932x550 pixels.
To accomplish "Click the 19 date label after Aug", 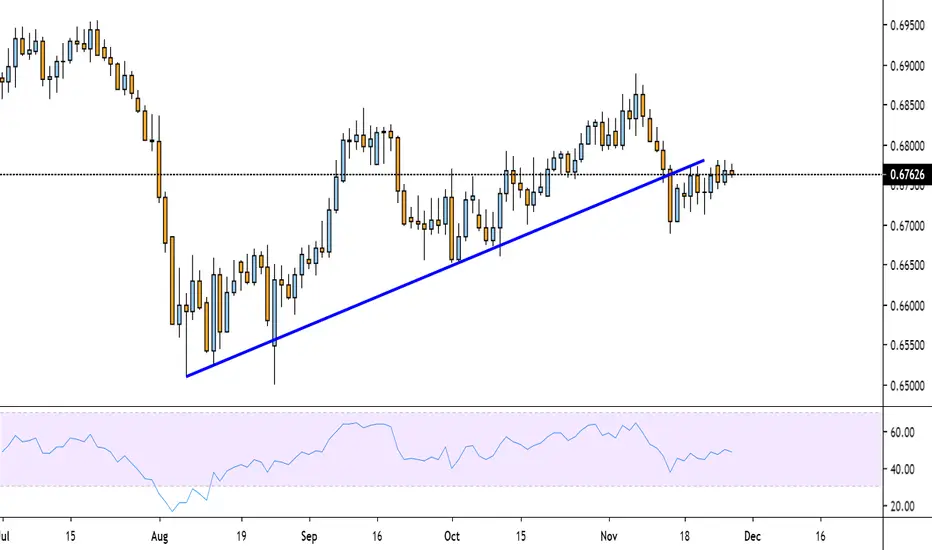I will click(x=241, y=536).
